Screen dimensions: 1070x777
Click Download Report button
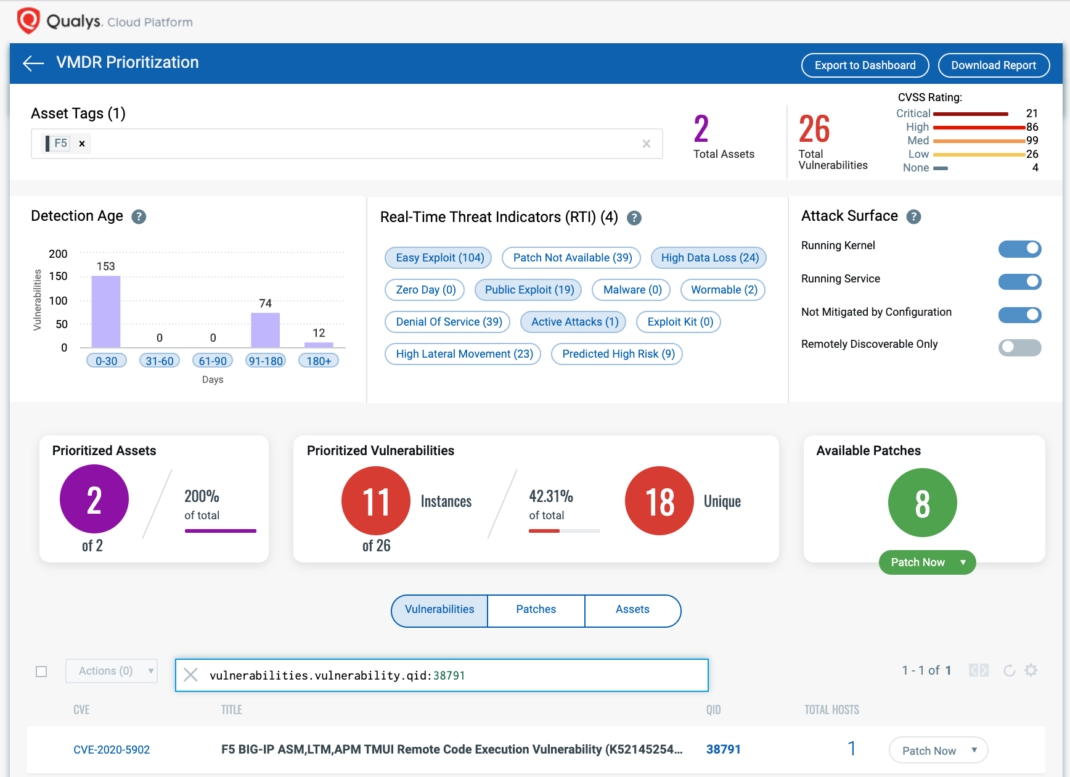point(994,65)
